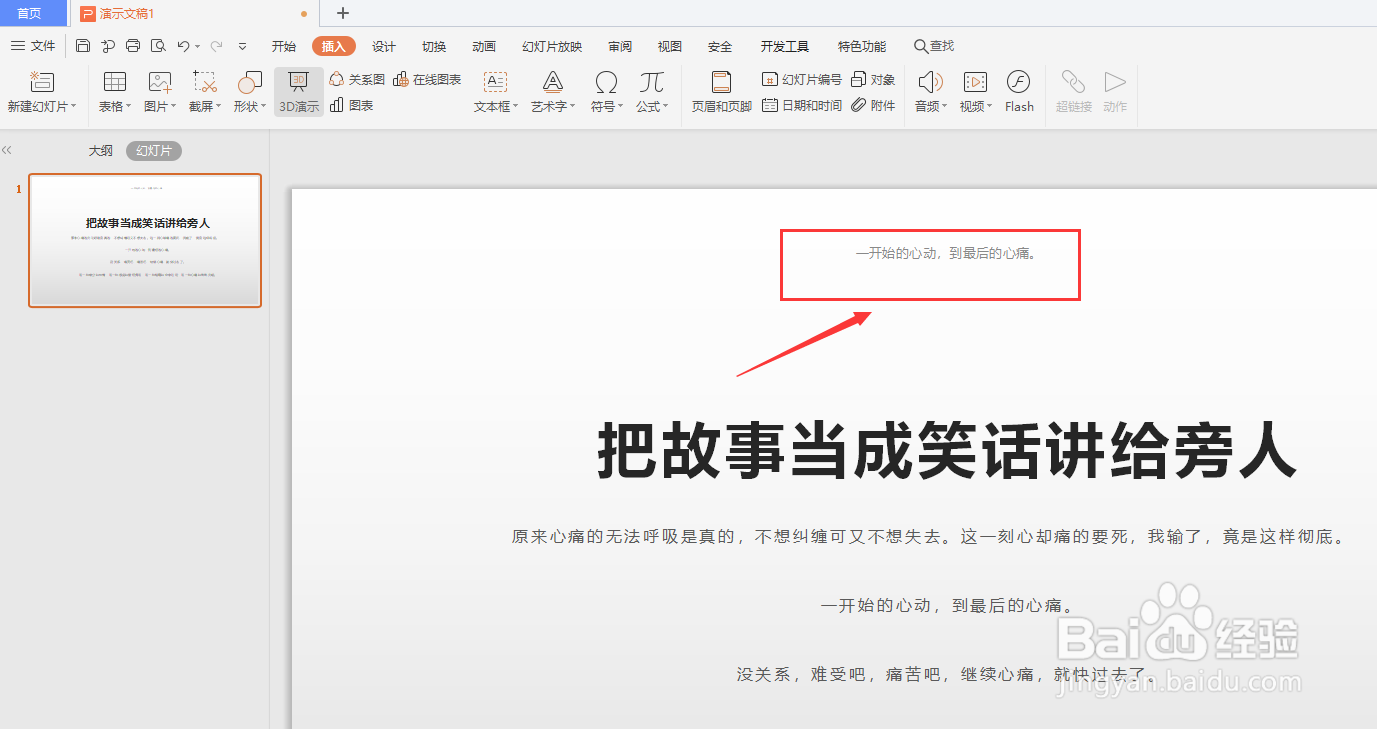
Task: Switch to the 切换 ribbon tab
Action: pos(434,47)
